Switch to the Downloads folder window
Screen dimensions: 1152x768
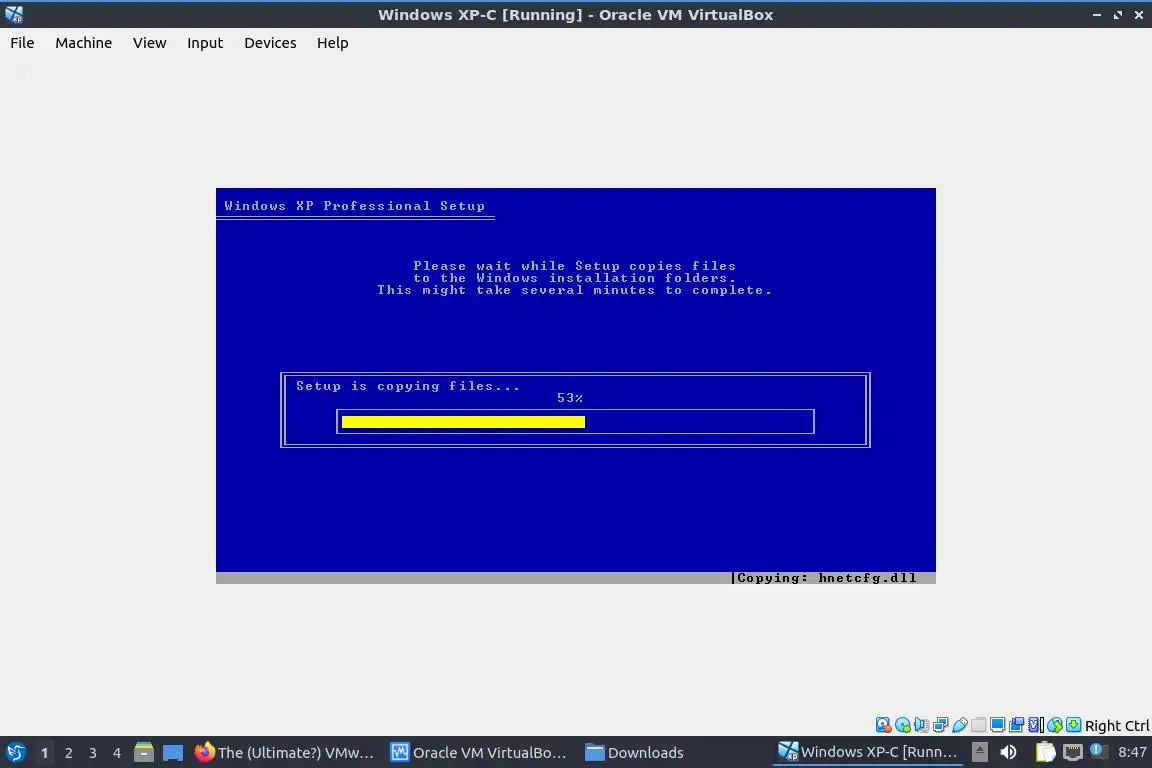[x=634, y=753]
